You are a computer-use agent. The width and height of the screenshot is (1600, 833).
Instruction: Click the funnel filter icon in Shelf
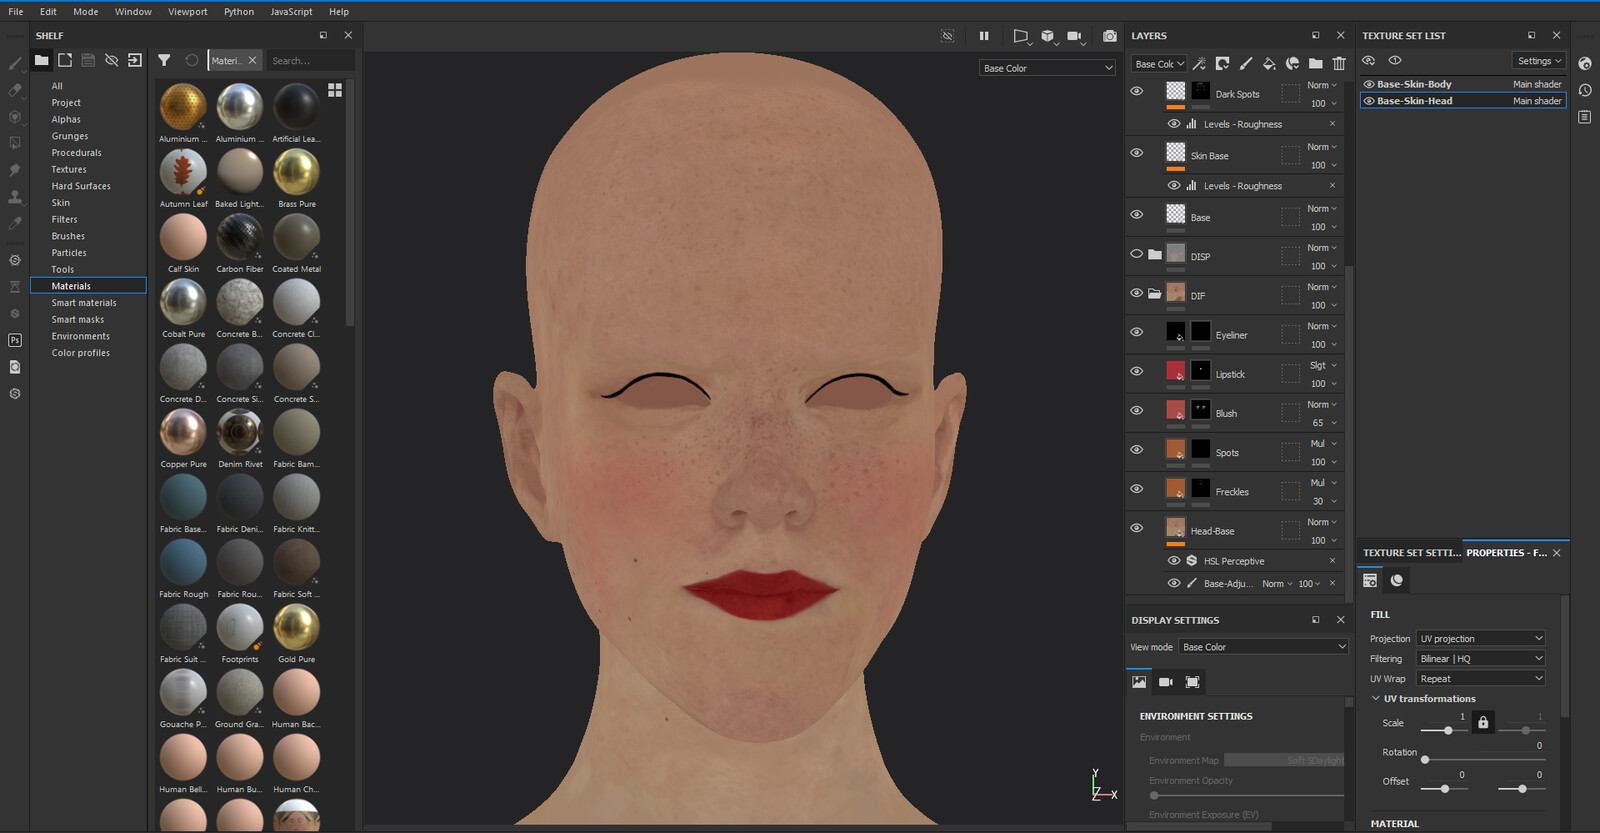[164, 60]
